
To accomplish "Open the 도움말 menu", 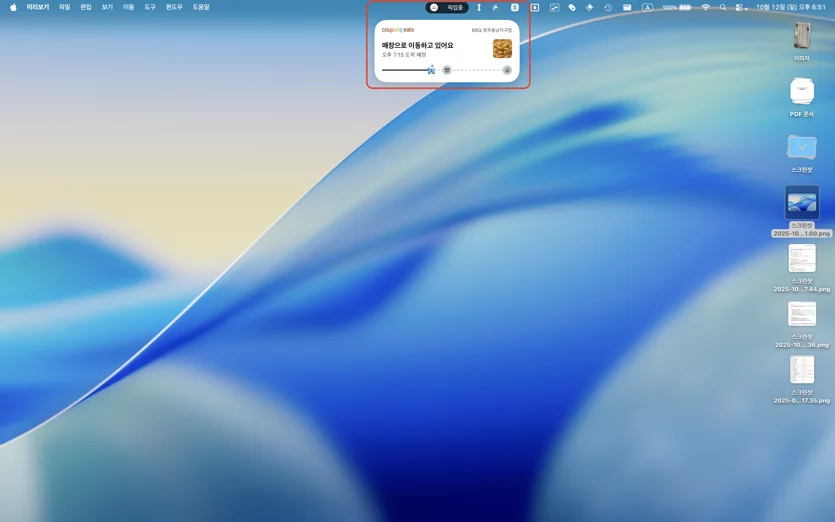I will click(x=201, y=7).
